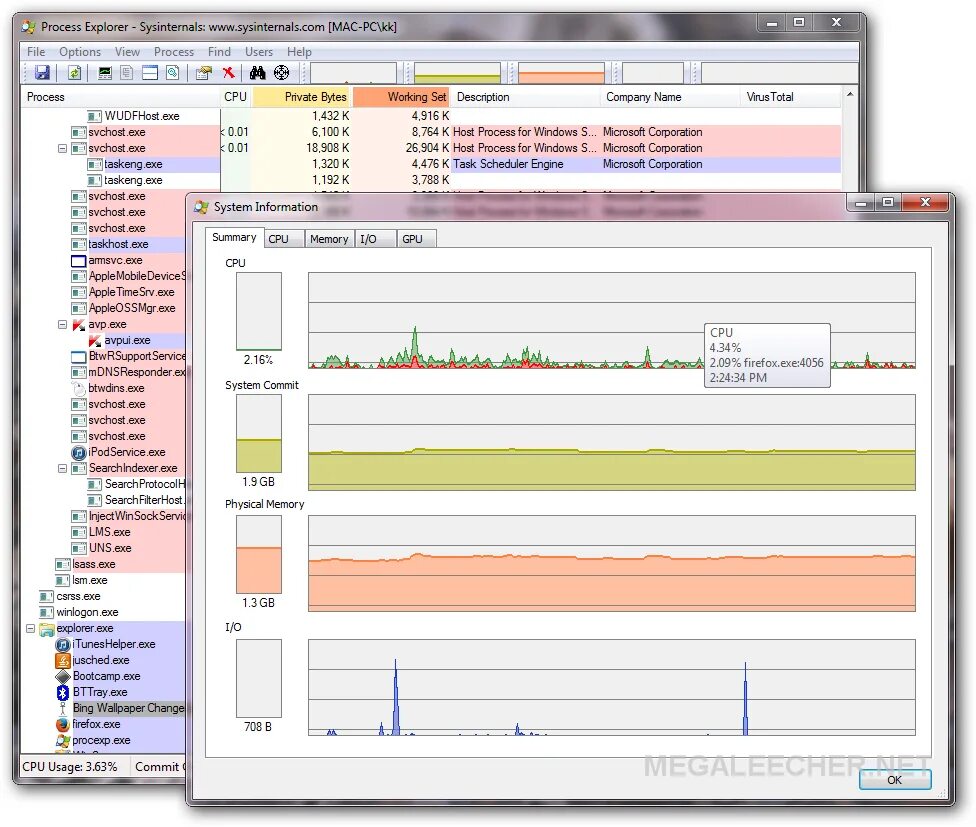
Task: Open System Information via the graph toolbar icon
Action: (105, 73)
